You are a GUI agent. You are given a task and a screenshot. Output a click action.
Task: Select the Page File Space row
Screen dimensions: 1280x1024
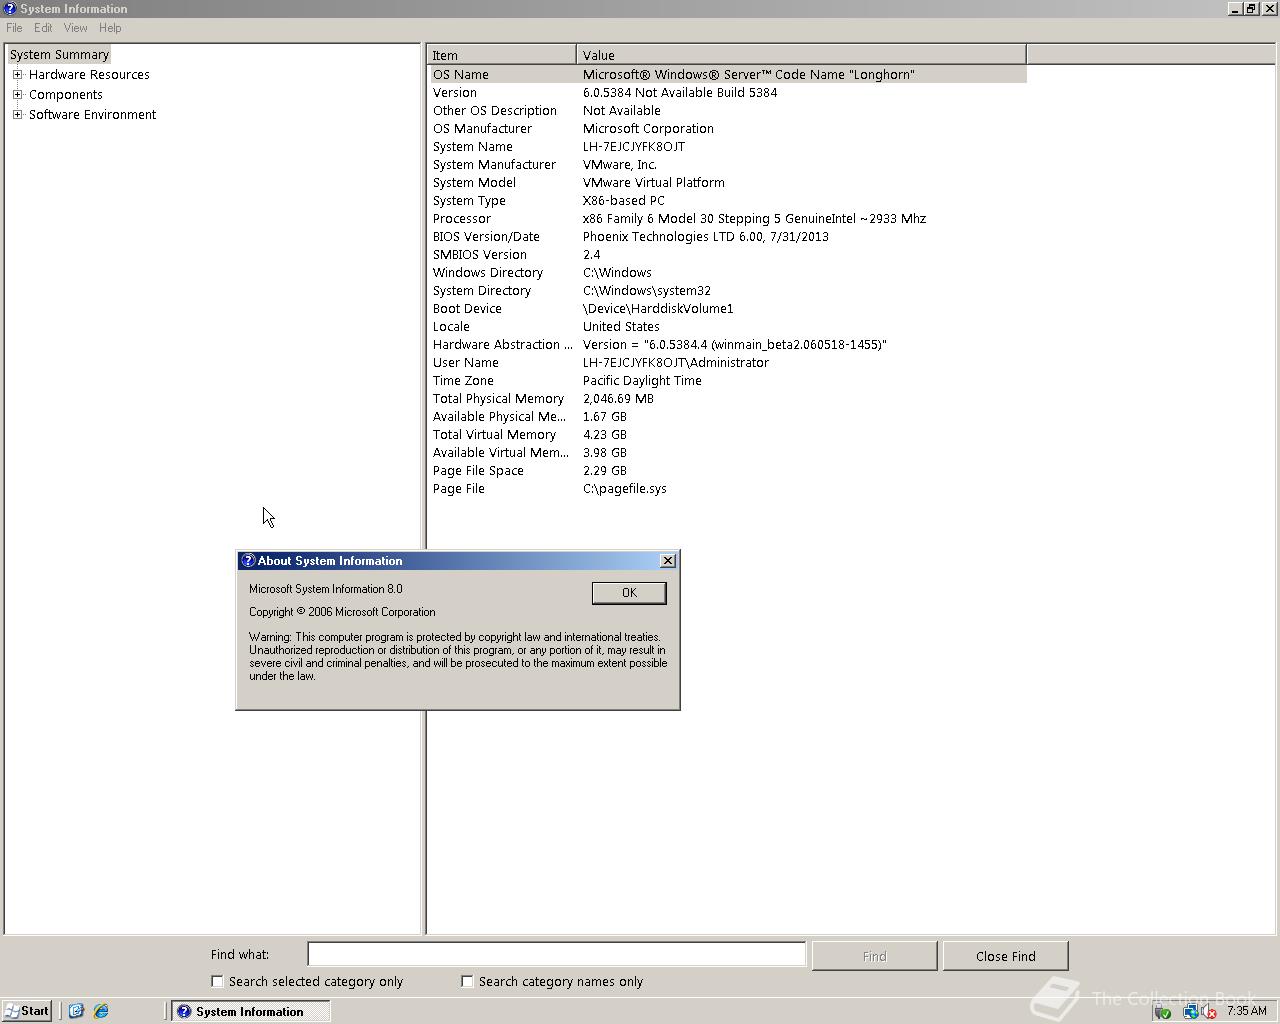(x=728, y=471)
